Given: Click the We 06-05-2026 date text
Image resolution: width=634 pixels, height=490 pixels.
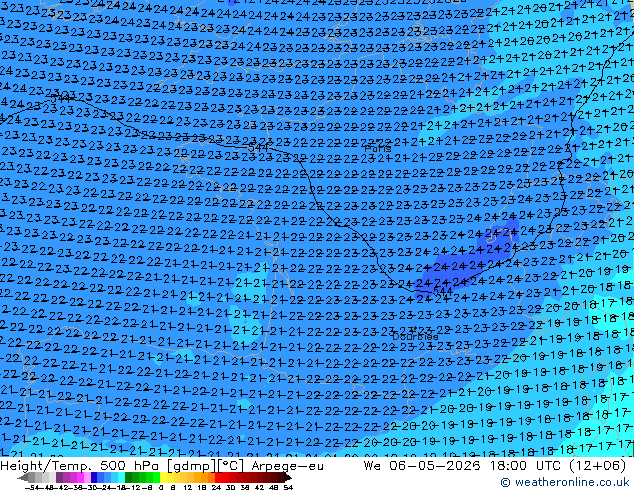Looking at the screenshot, I should [422, 466].
